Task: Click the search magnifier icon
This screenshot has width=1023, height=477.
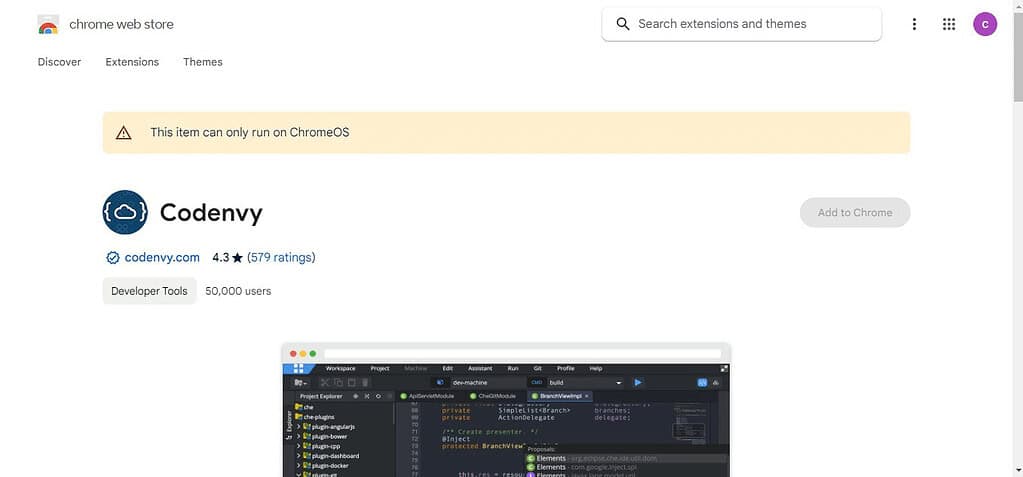Action: coord(622,24)
